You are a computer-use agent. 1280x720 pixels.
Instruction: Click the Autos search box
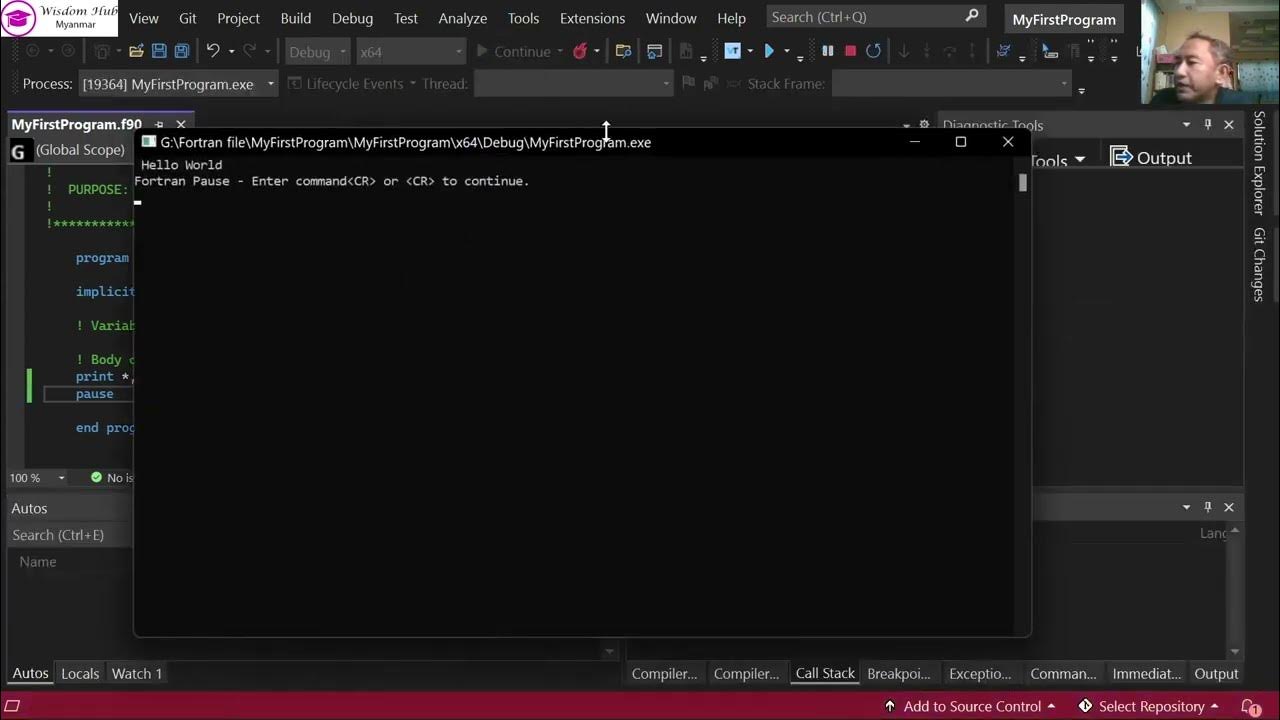click(70, 535)
